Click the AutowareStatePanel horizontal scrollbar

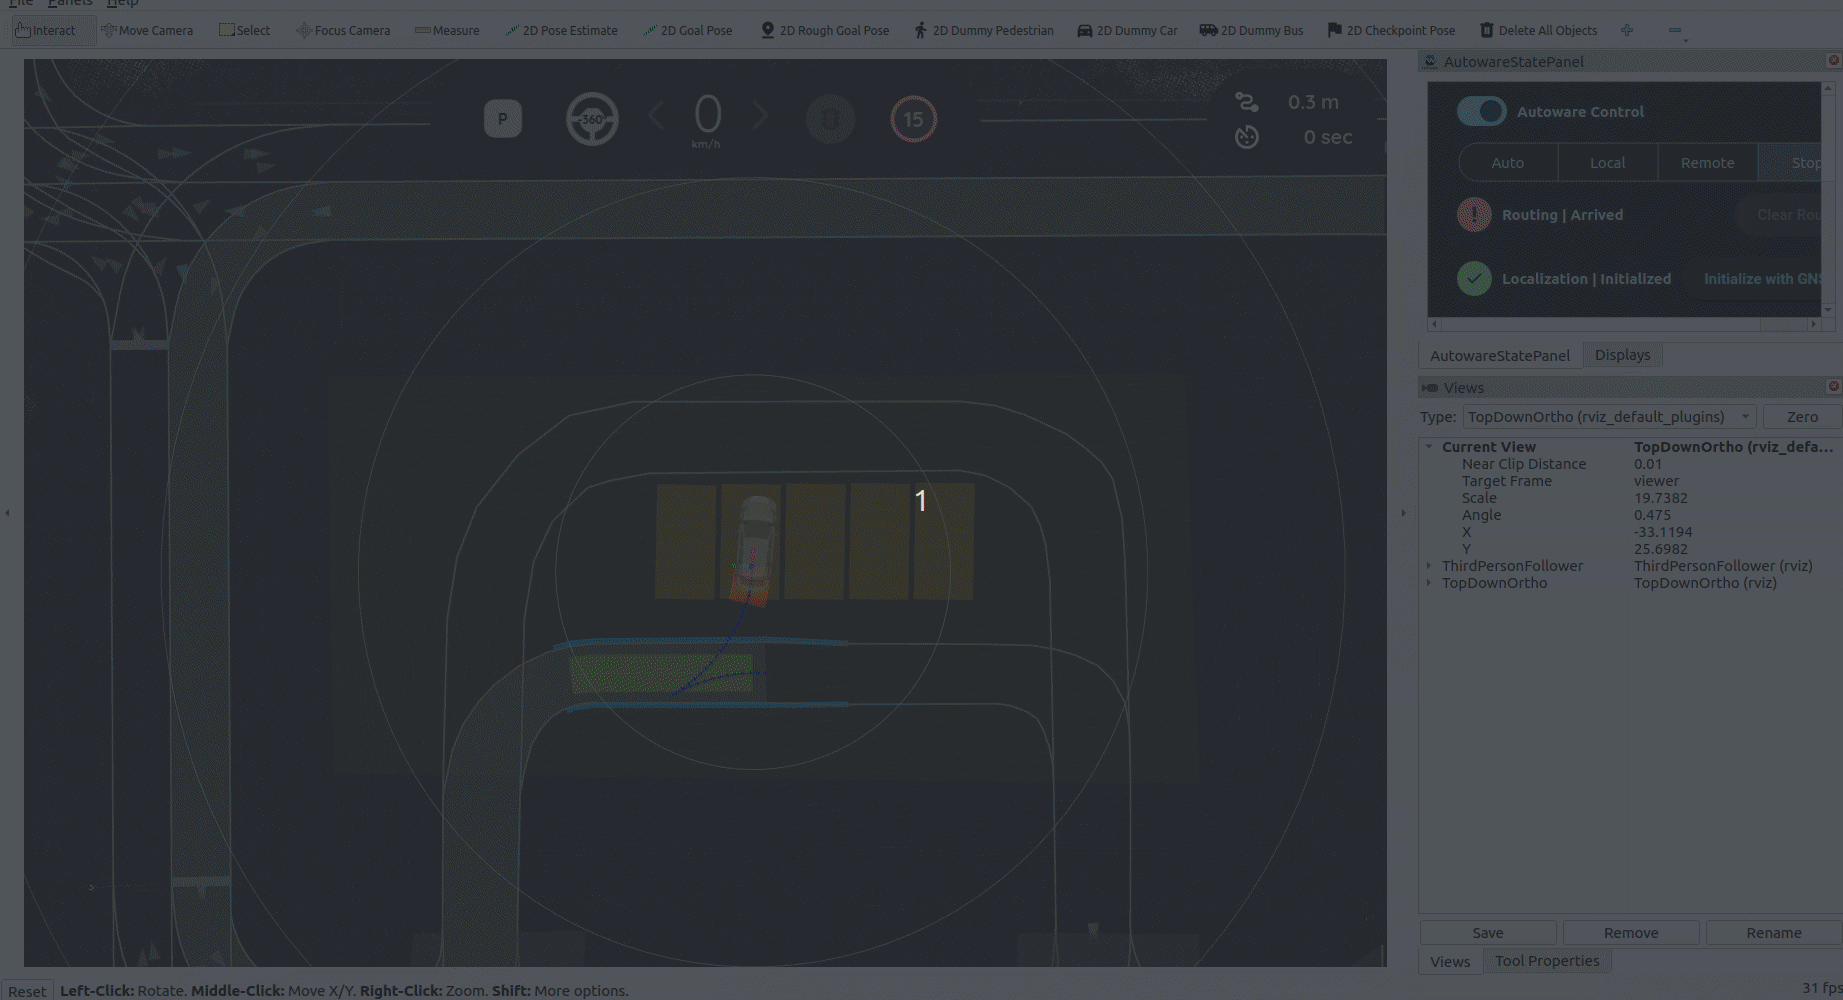coord(1625,324)
